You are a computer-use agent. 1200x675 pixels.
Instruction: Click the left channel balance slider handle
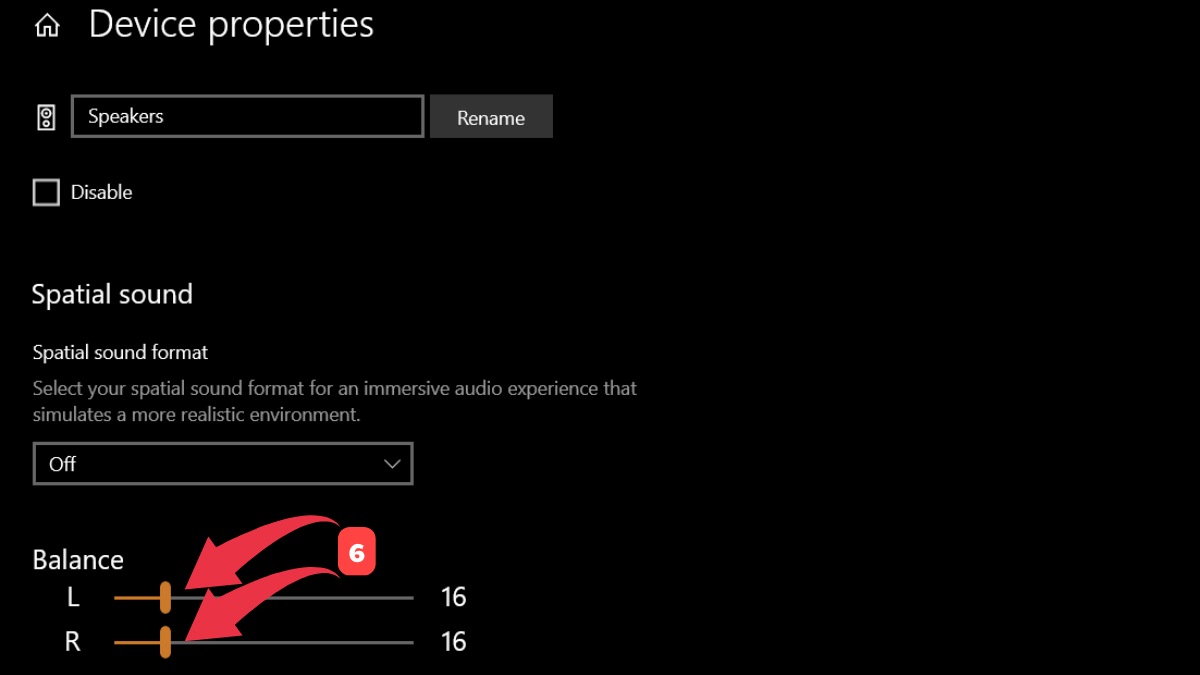(165, 598)
